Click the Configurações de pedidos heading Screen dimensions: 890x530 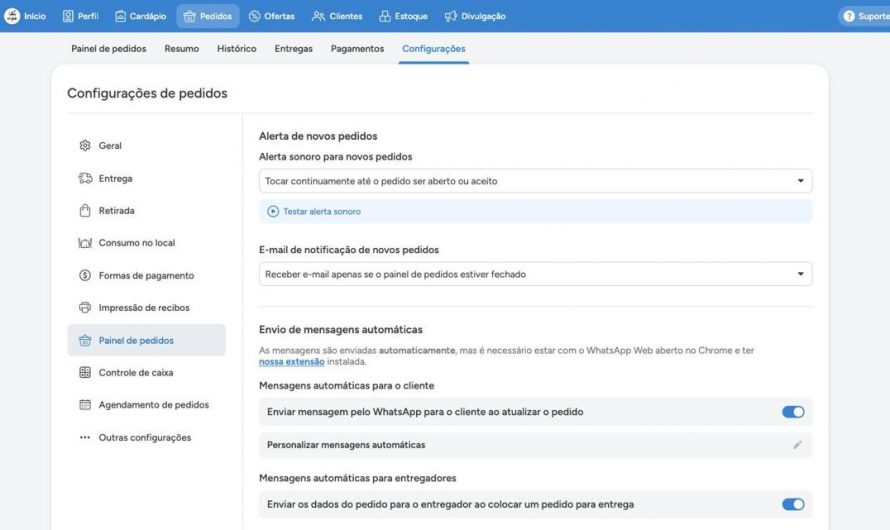pos(148,93)
